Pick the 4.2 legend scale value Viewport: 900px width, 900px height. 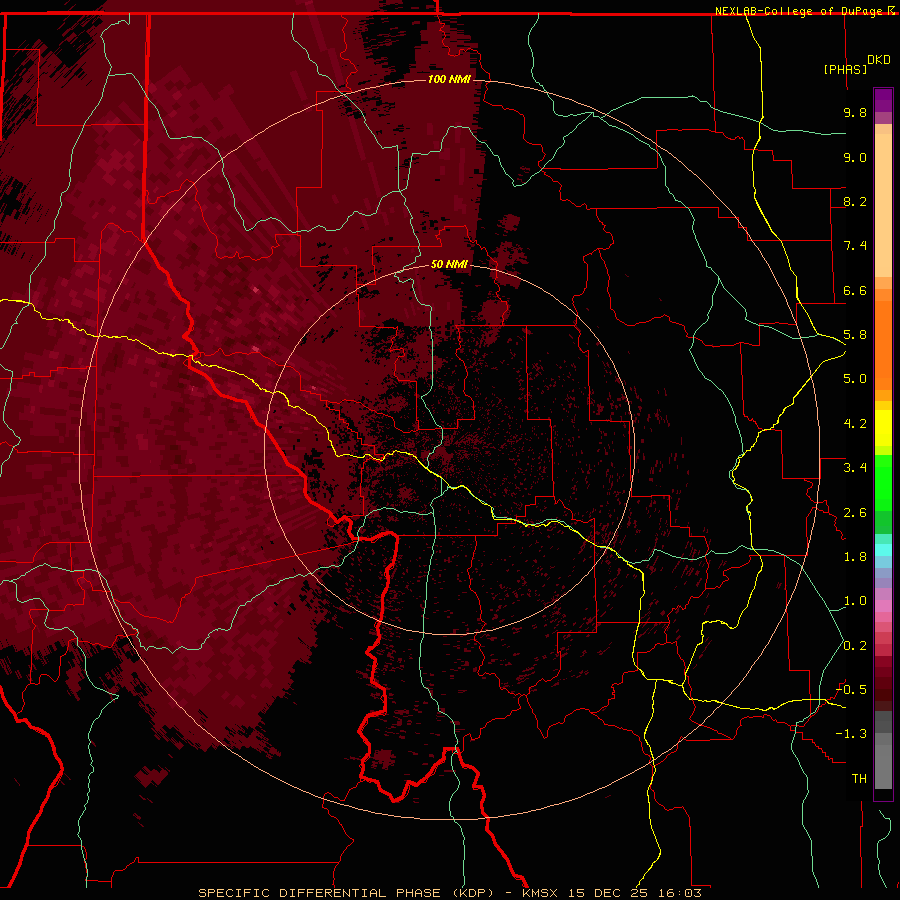click(x=855, y=424)
